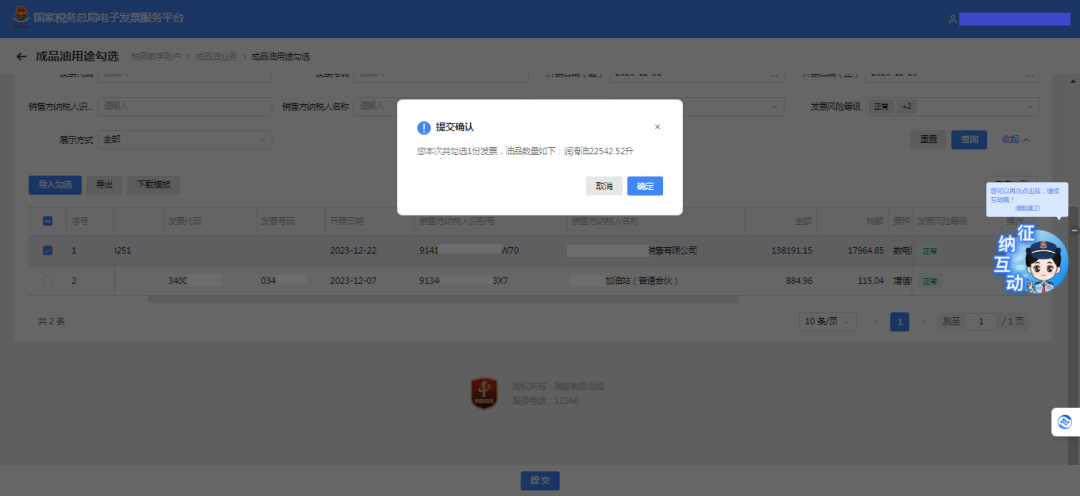Click the tax bureau emblem in the header
Viewport: 1080px width, 496px height.
(20, 18)
